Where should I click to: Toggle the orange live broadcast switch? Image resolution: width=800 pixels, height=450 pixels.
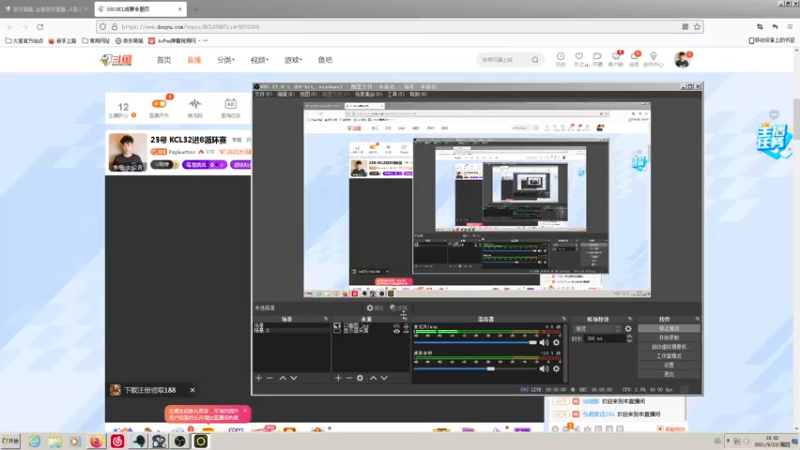pos(159,104)
